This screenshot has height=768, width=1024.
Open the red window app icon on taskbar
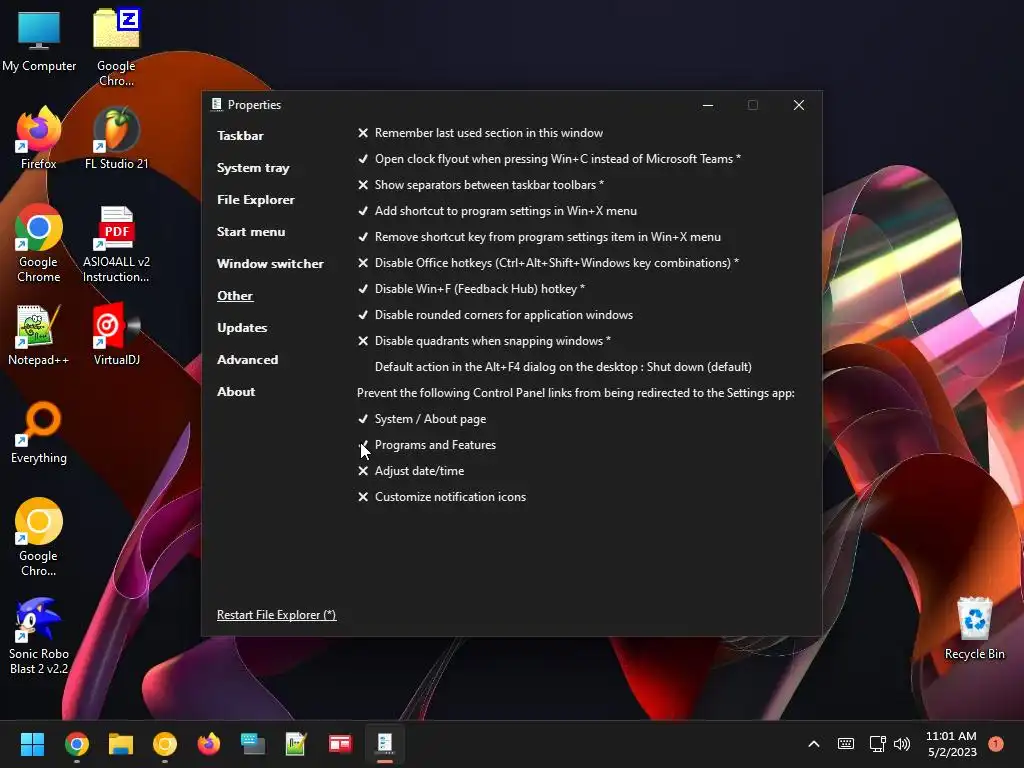[340, 744]
